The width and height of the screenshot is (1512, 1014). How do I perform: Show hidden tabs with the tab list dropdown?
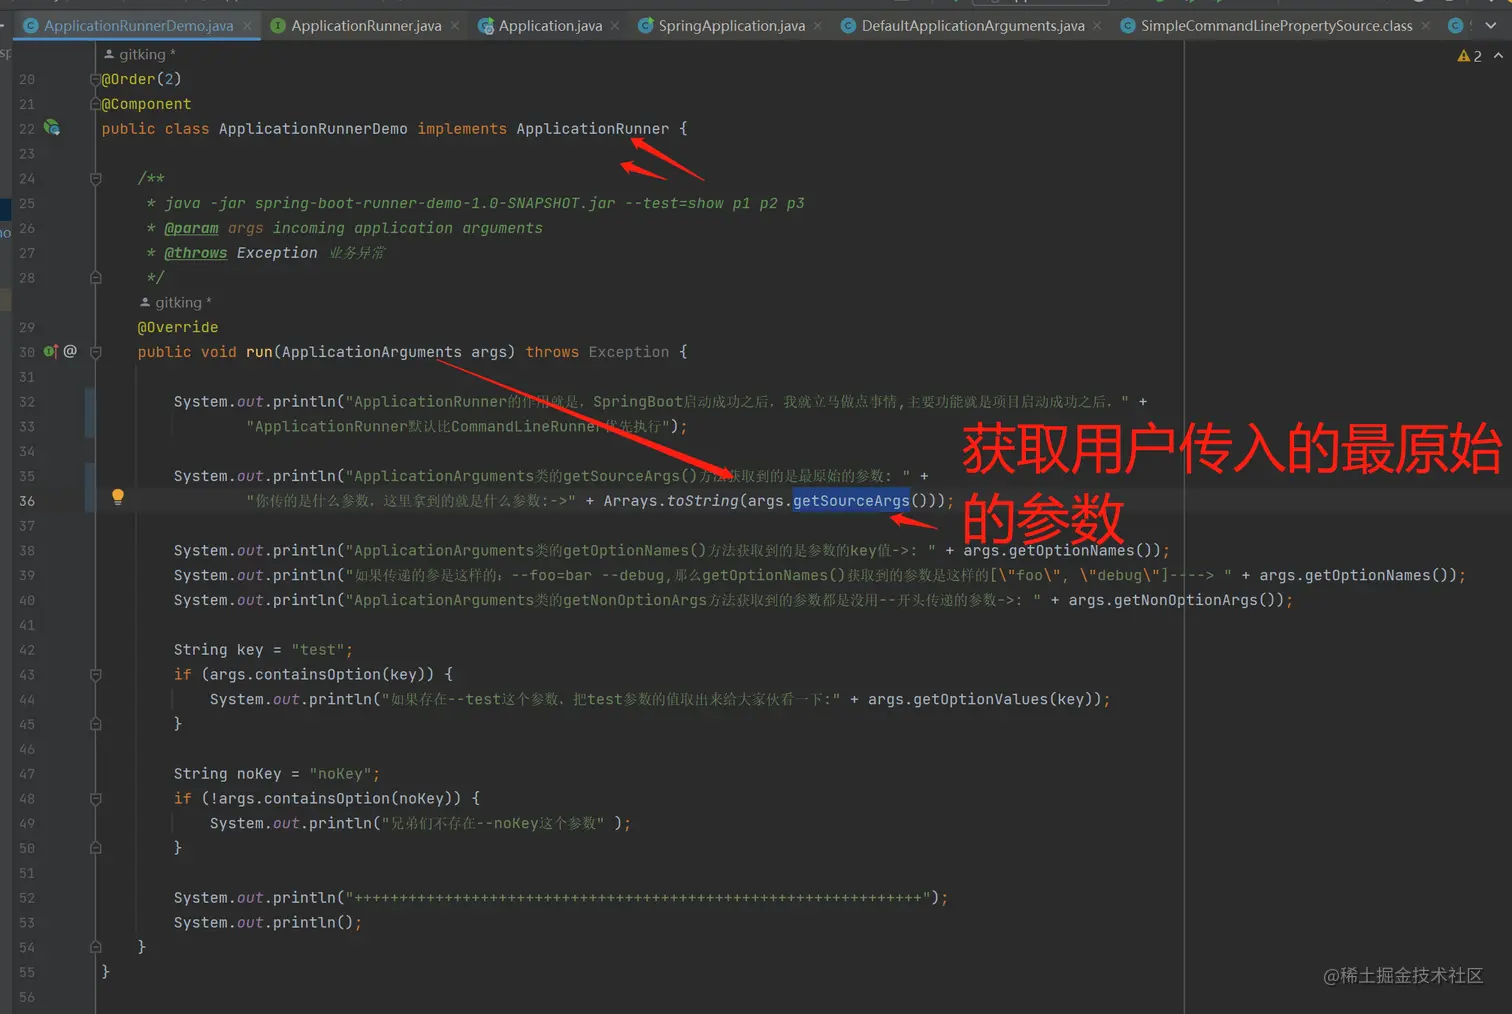[x=1491, y=26]
